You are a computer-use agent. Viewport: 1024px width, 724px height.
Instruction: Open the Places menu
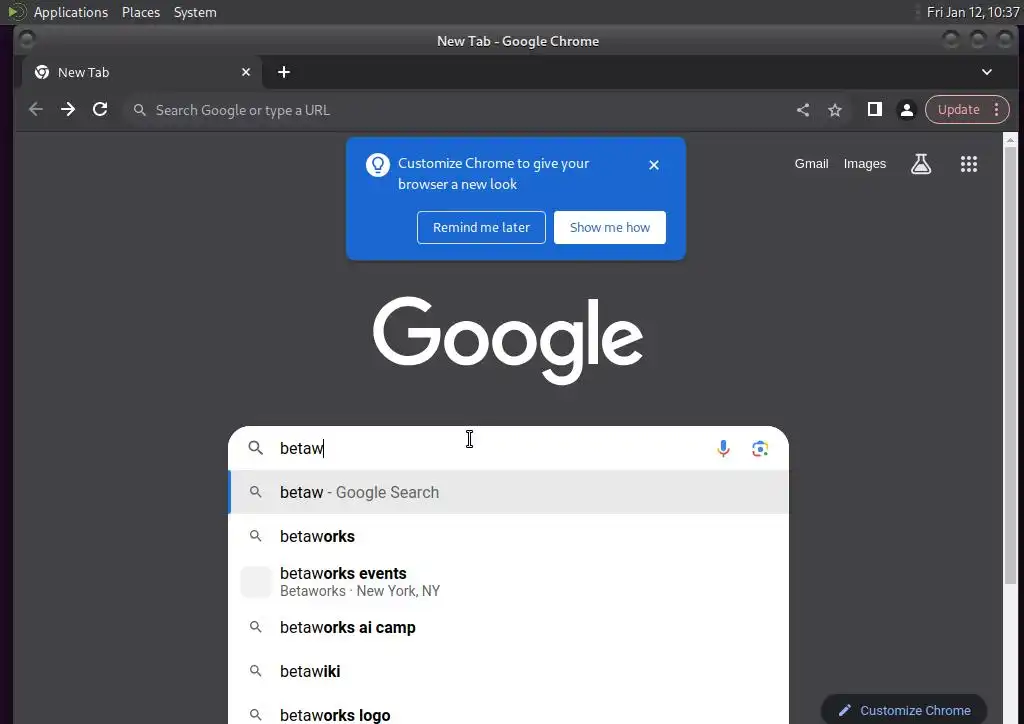click(141, 12)
